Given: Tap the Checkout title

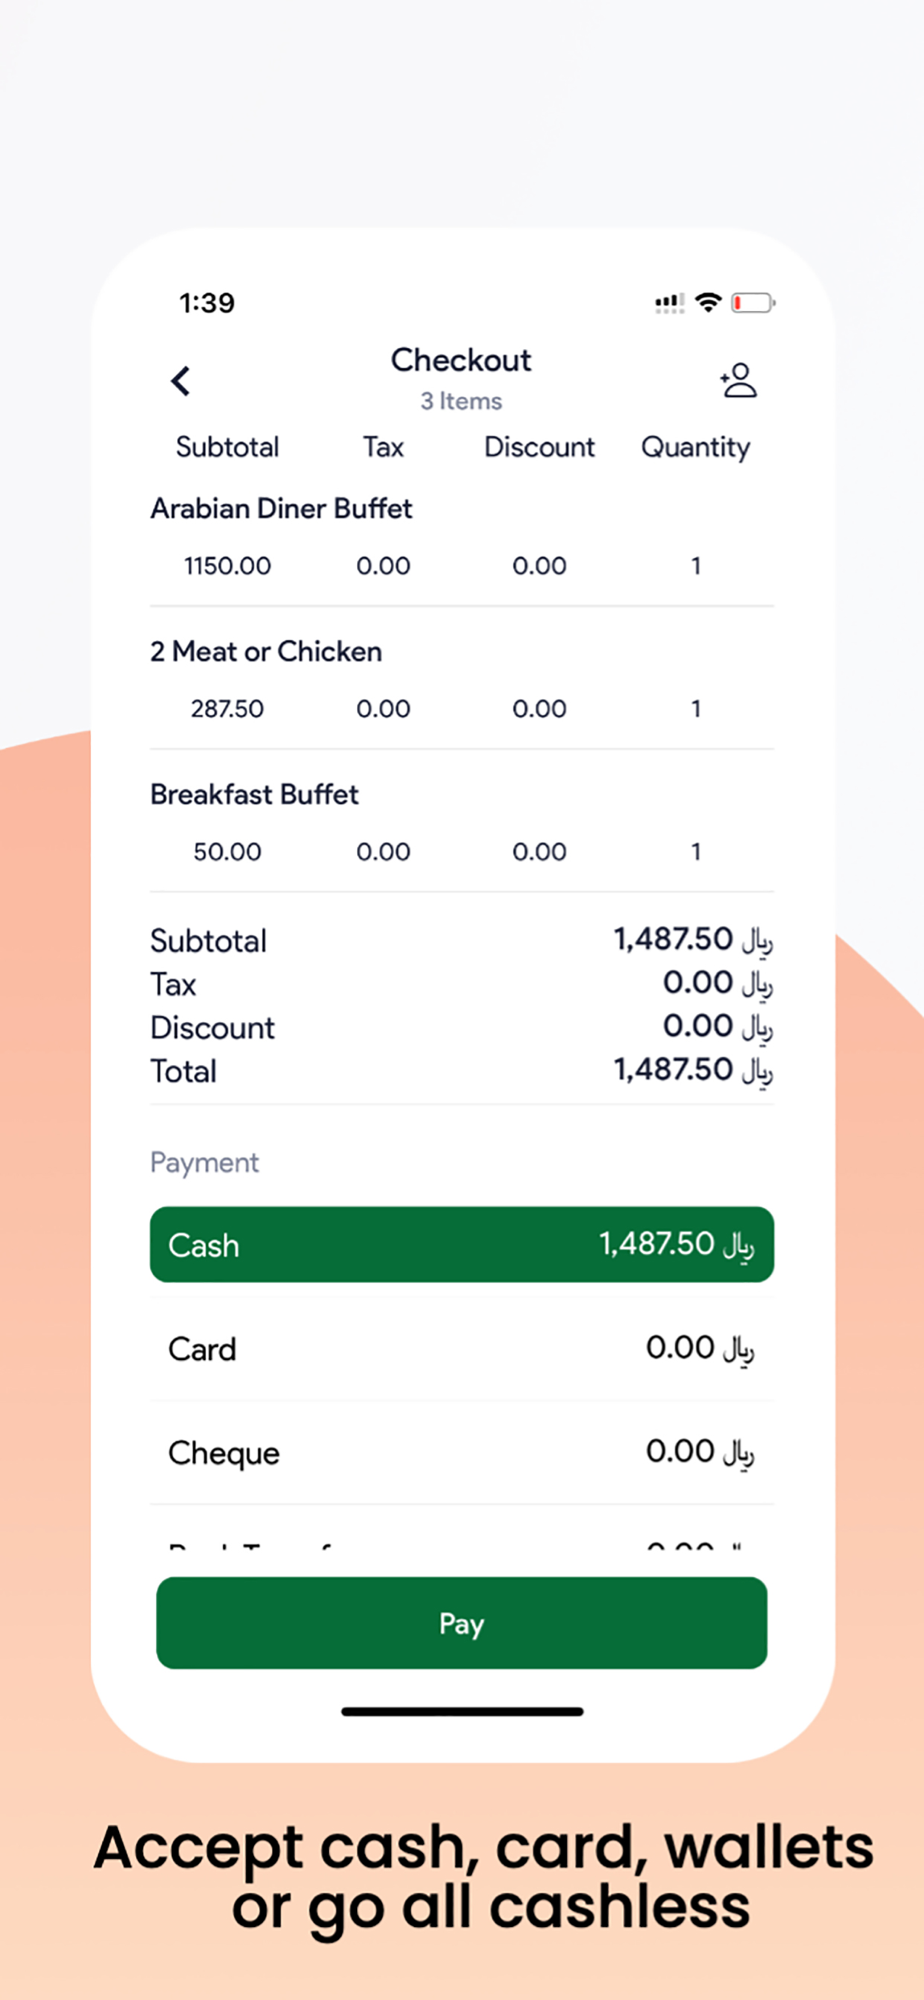Looking at the screenshot, I should [461, 360].
